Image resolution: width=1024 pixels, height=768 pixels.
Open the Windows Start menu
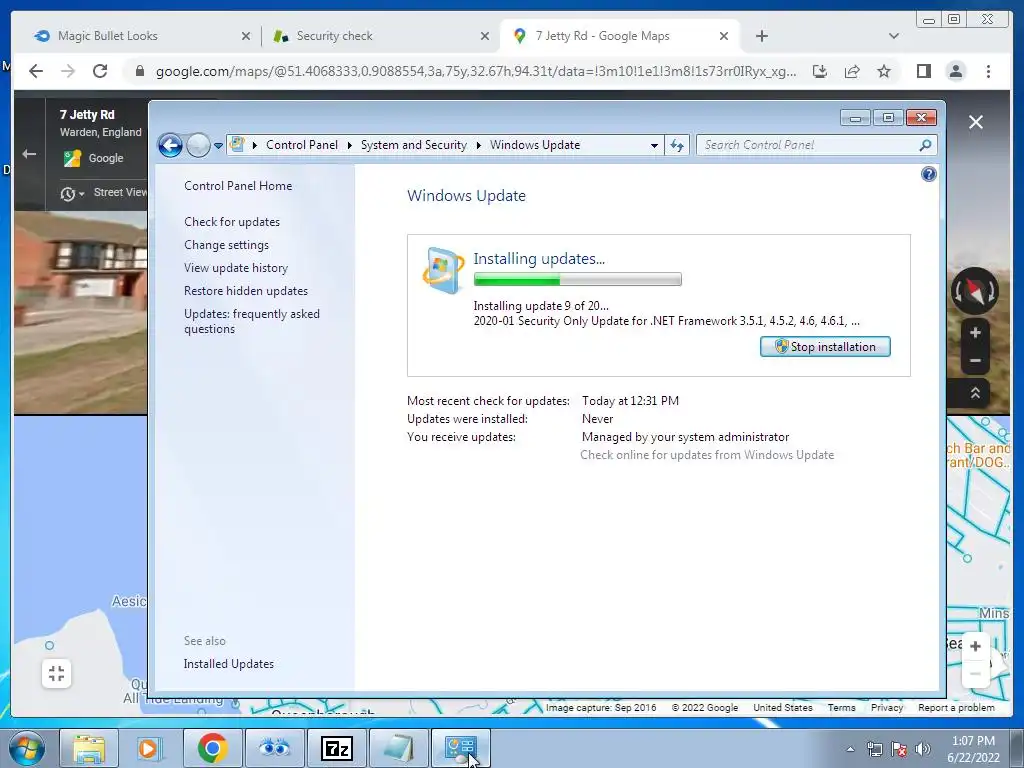(x=27, y=748)
